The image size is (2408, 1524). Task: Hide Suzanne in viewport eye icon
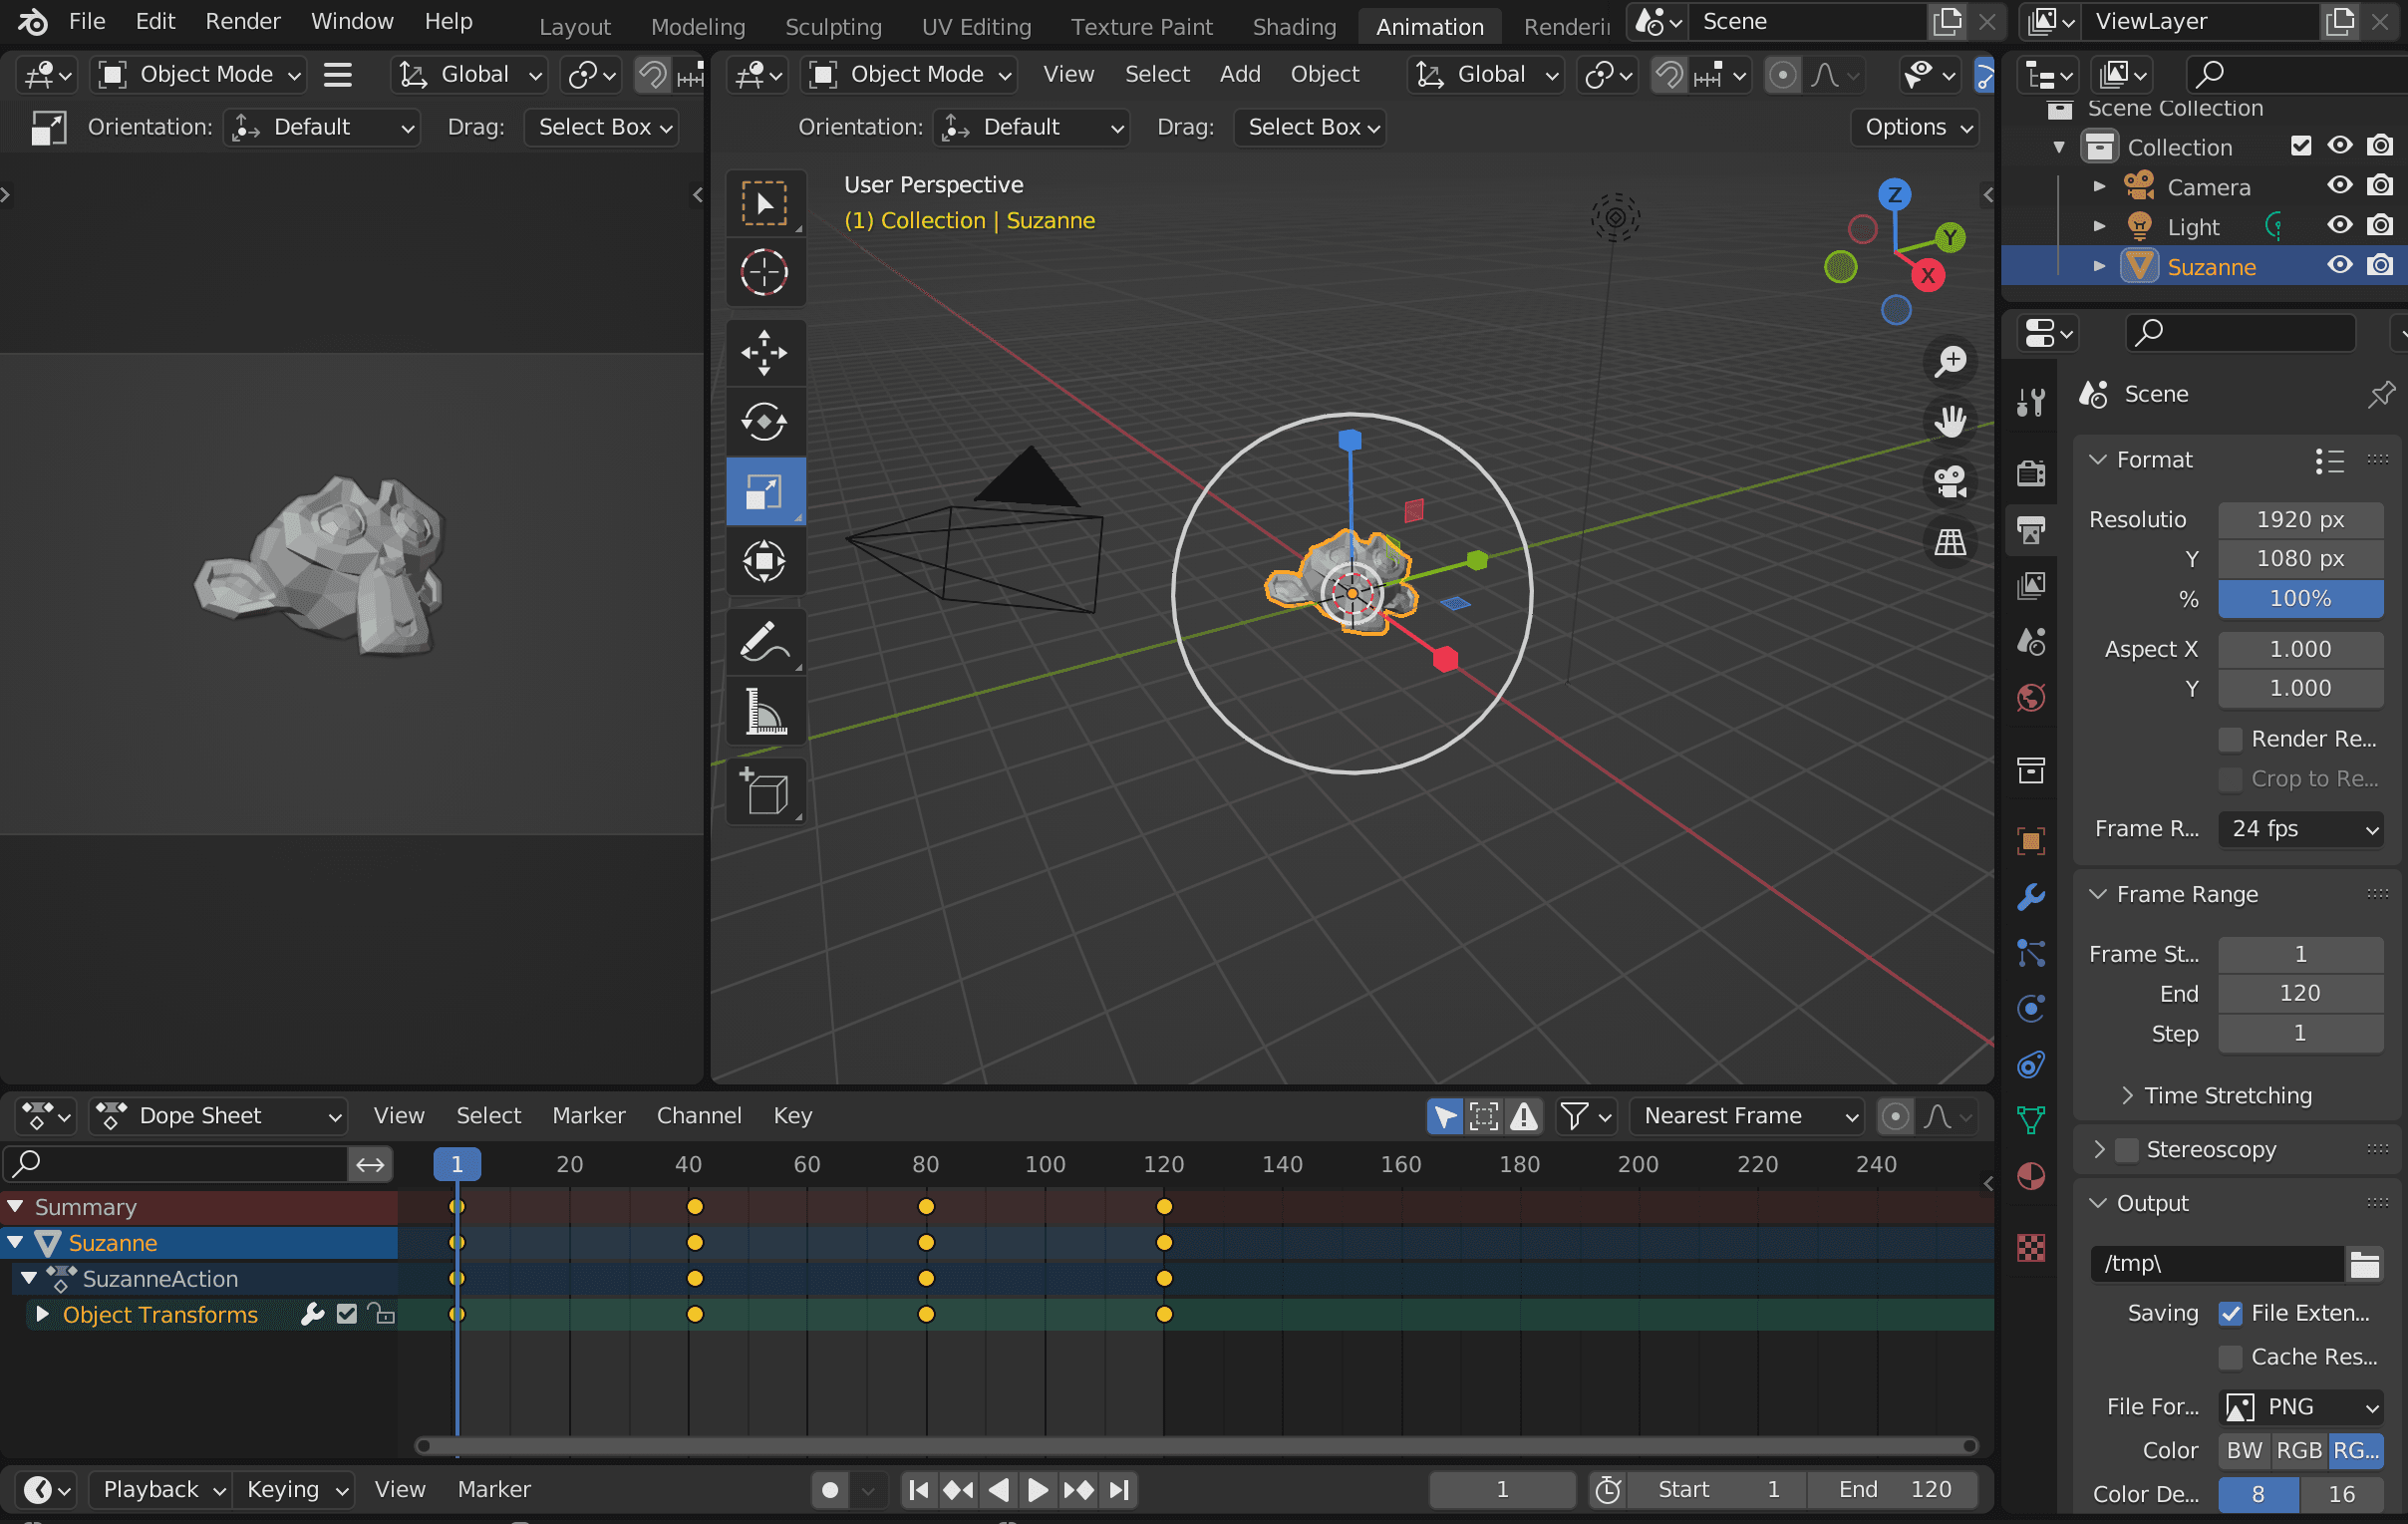pyautogui.click(x=2339, y=266)
